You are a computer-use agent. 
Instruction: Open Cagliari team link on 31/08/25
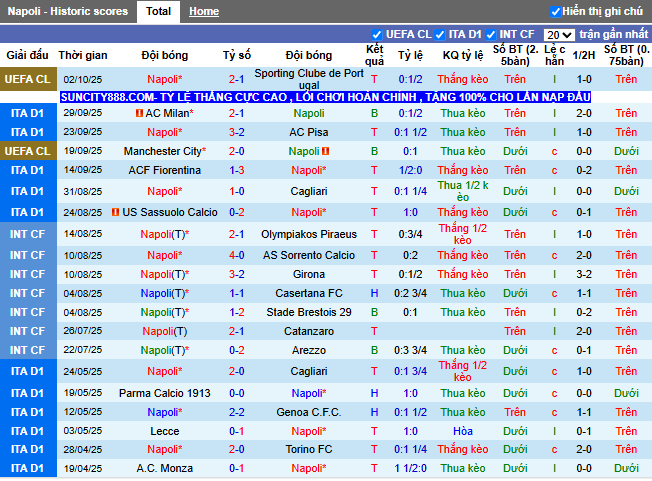[x=309, y=192]
